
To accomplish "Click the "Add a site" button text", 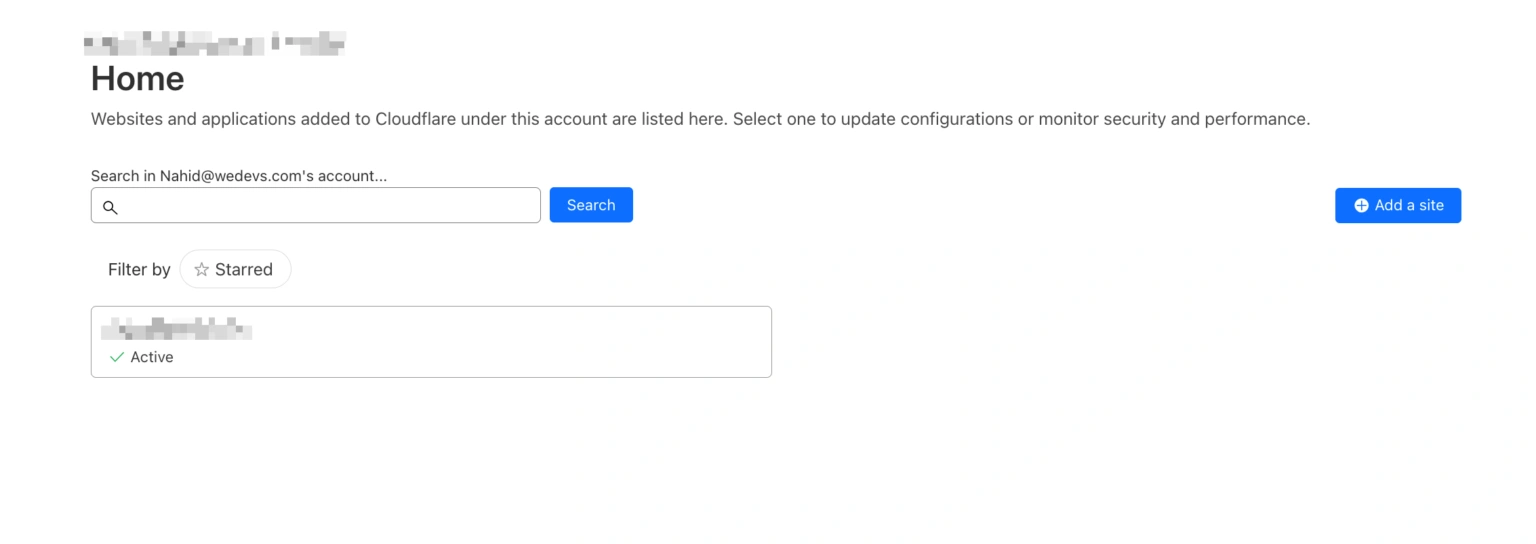I will click(1409, 205).
